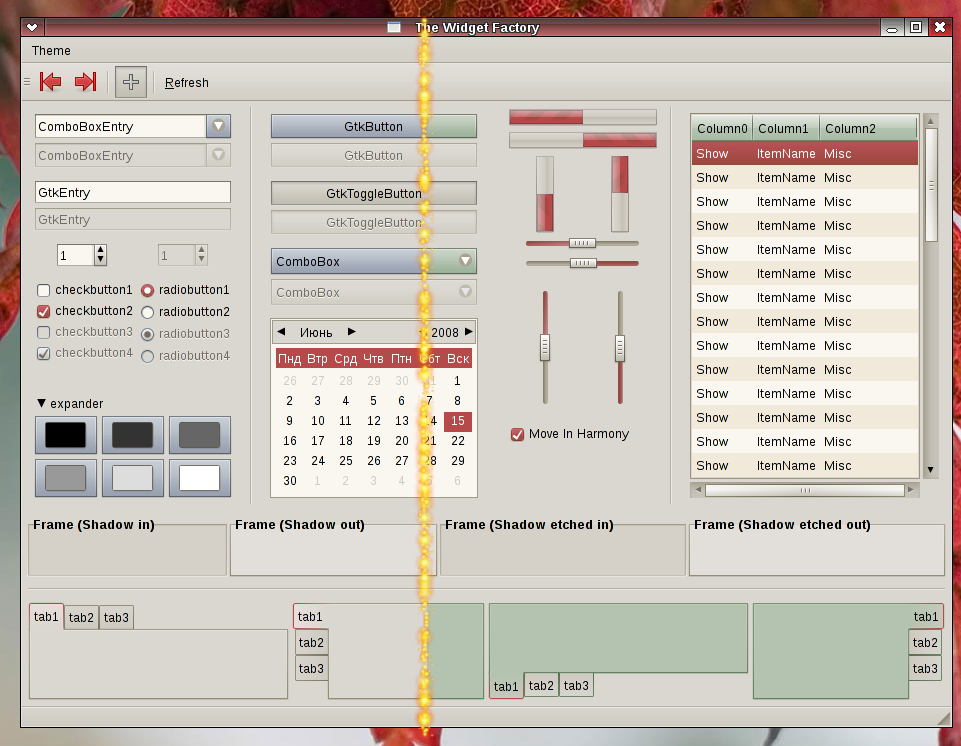This screenshot has width=961, height=746.
Task: Toggle the plus icon toolbar button
Action: tap(131, 82)
